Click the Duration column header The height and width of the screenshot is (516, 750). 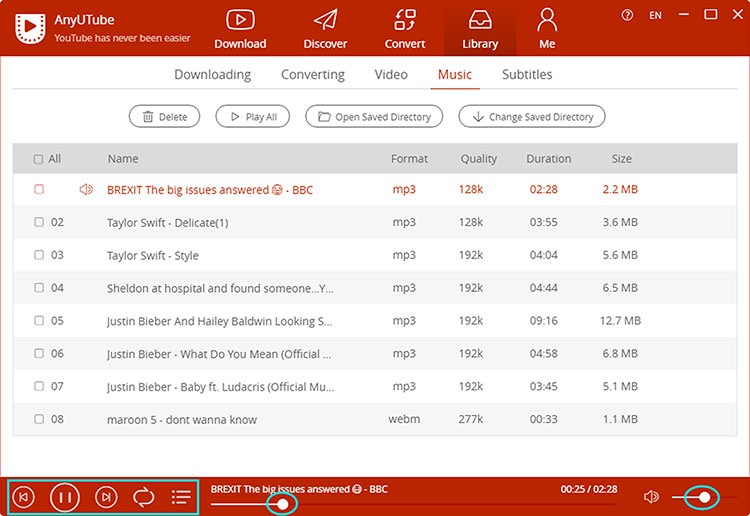point(549,159)
